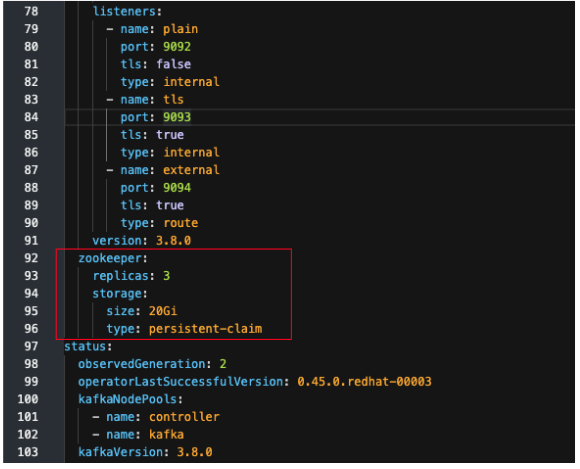The width and height of the screenshot is (580, 469).
Task: Click the 'observedGeneration' key
Action: pyautogui.click(x=142, y=364)
